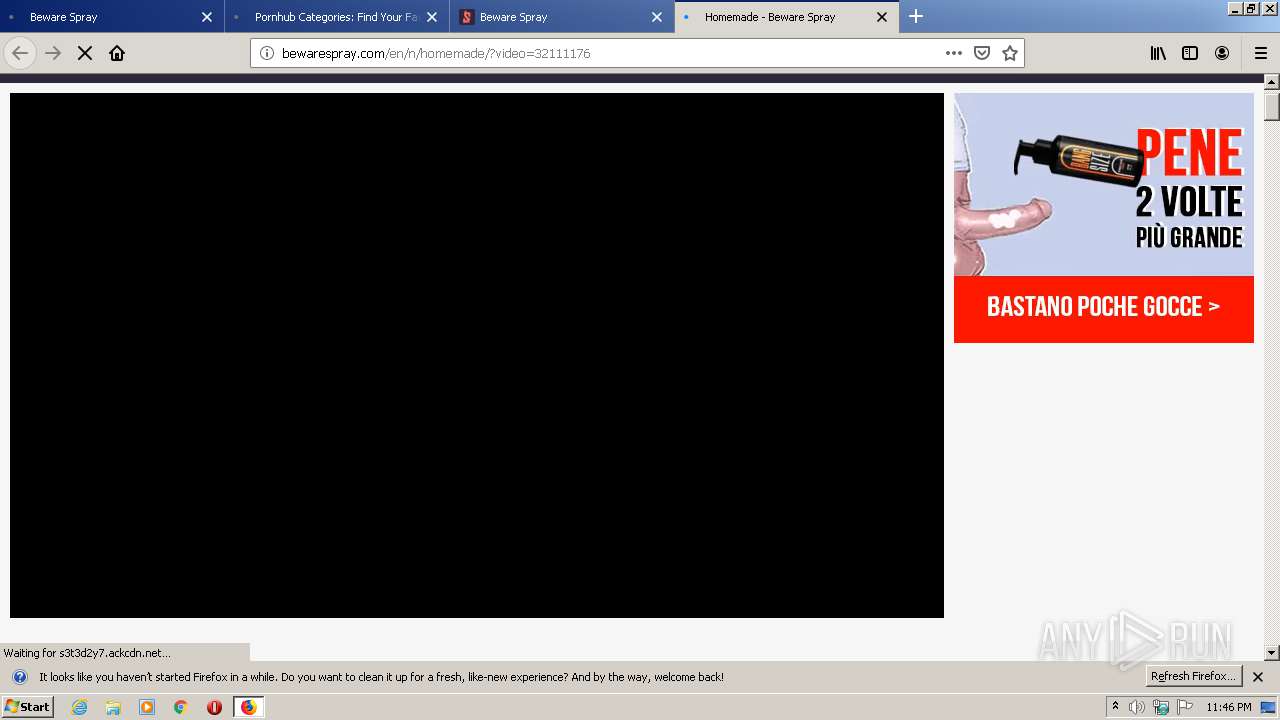Close the Pornhub Categories tab
The height and width of the screenshot is (720, 1280).
(432, 17)
